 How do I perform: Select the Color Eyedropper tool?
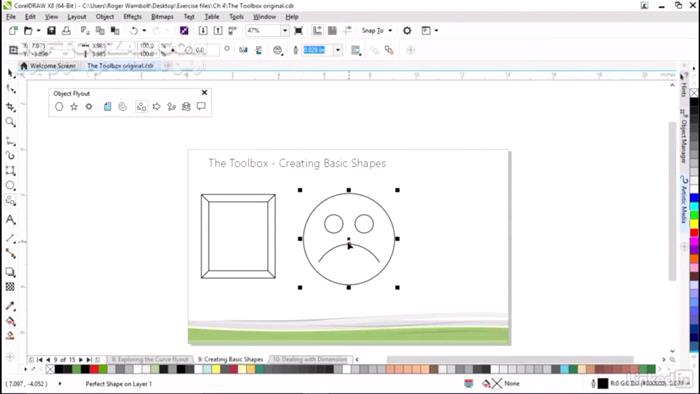11,306
